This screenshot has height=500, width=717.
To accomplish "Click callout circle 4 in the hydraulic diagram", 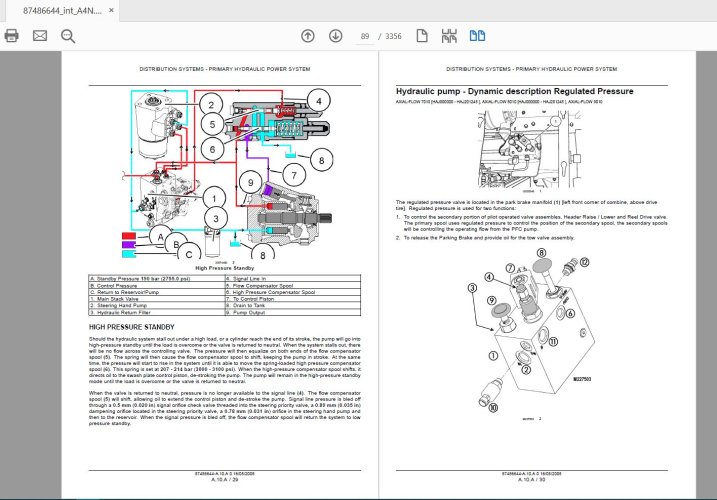I will click(319, 101).
